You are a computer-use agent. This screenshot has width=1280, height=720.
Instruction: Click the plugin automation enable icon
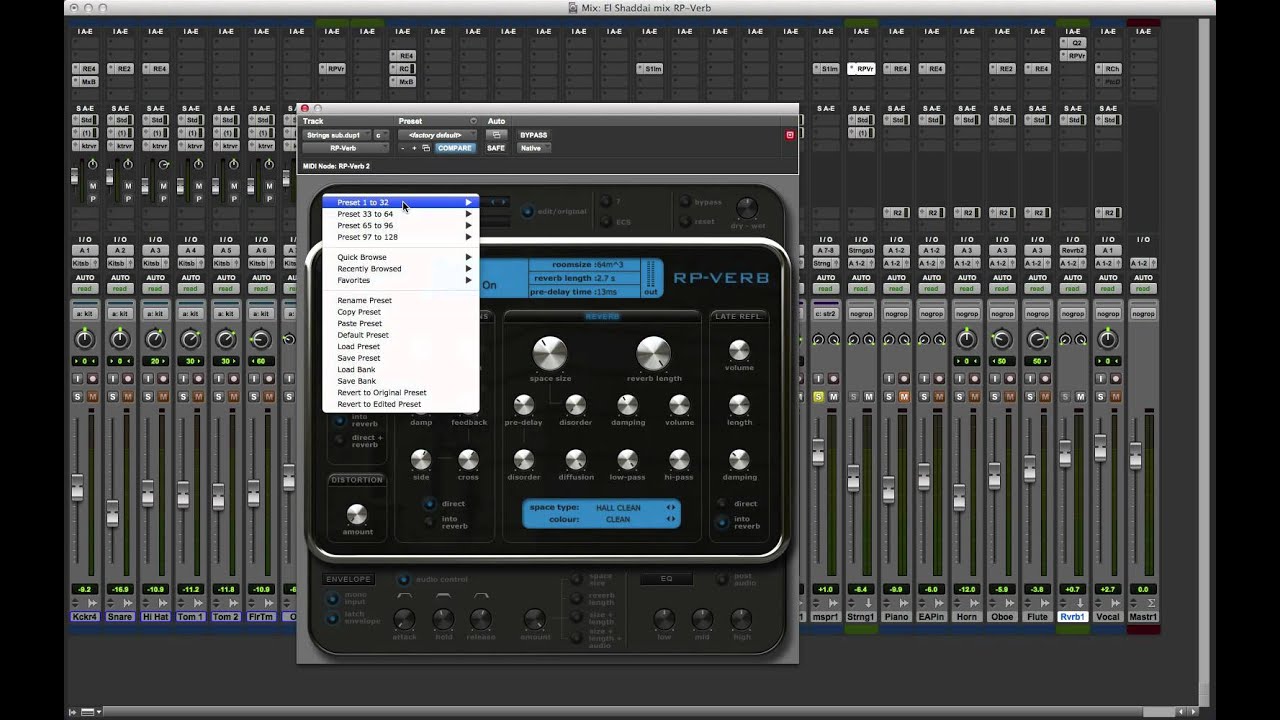click(x=495, y=135)
